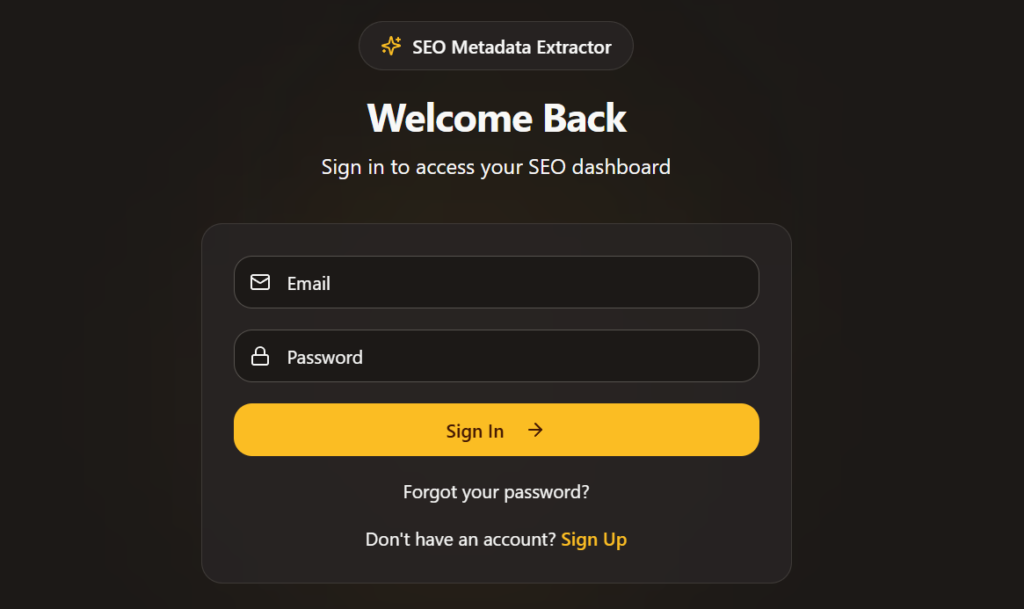The height and width of the screenshot is (609, 1024).
Task: Click the word "dashboard" in the subtitle
Action: coord(621,166)
